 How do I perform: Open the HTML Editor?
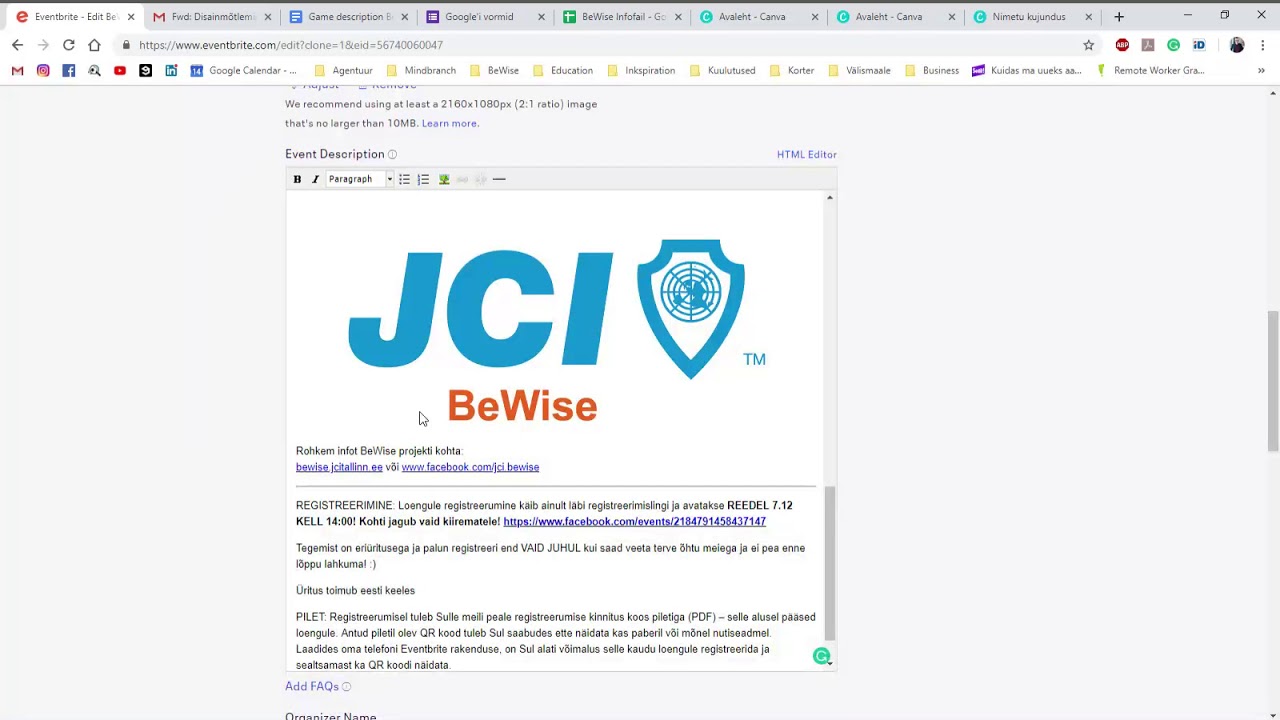pyautogui.click(x=806, y=154)
